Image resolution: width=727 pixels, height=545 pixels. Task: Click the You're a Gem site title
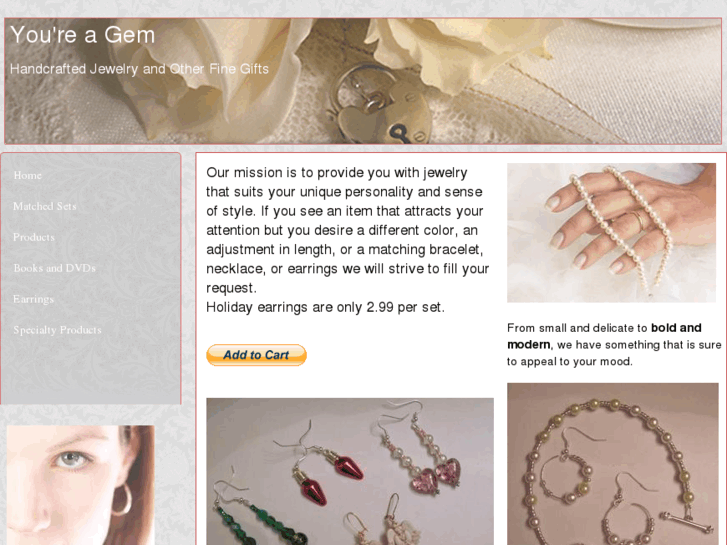83,35
